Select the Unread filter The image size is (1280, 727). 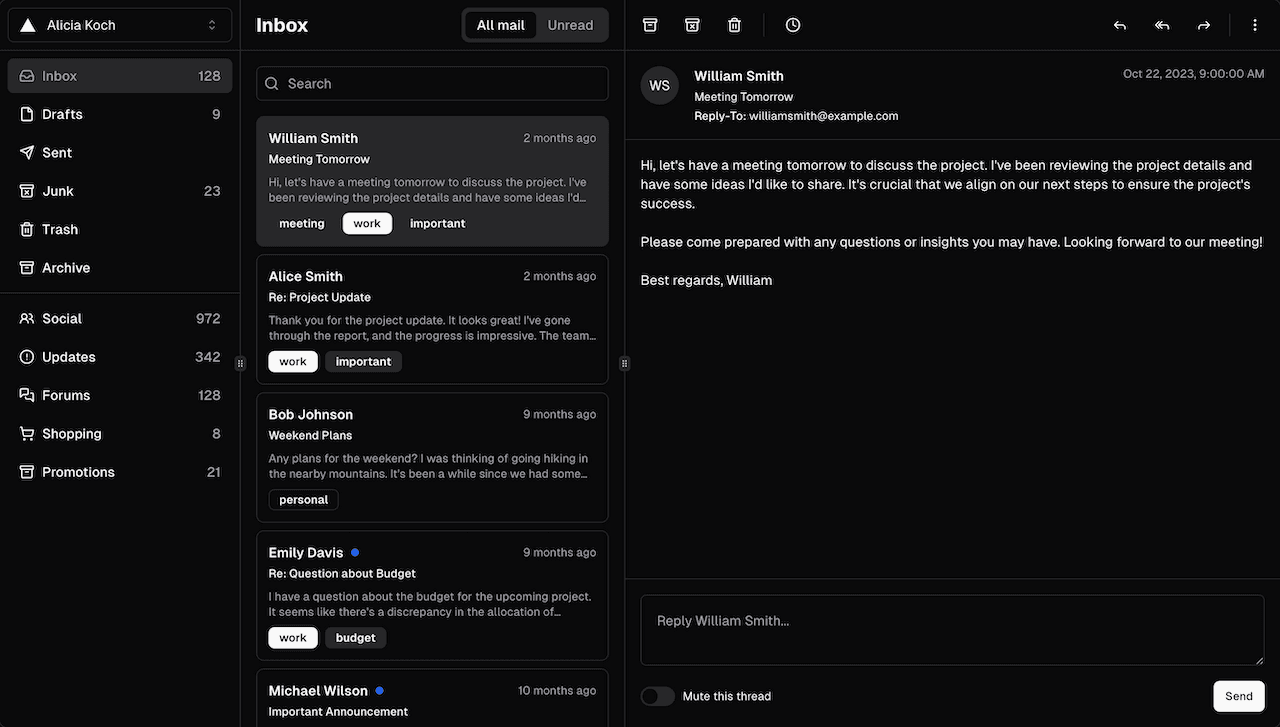click(570, 24)
